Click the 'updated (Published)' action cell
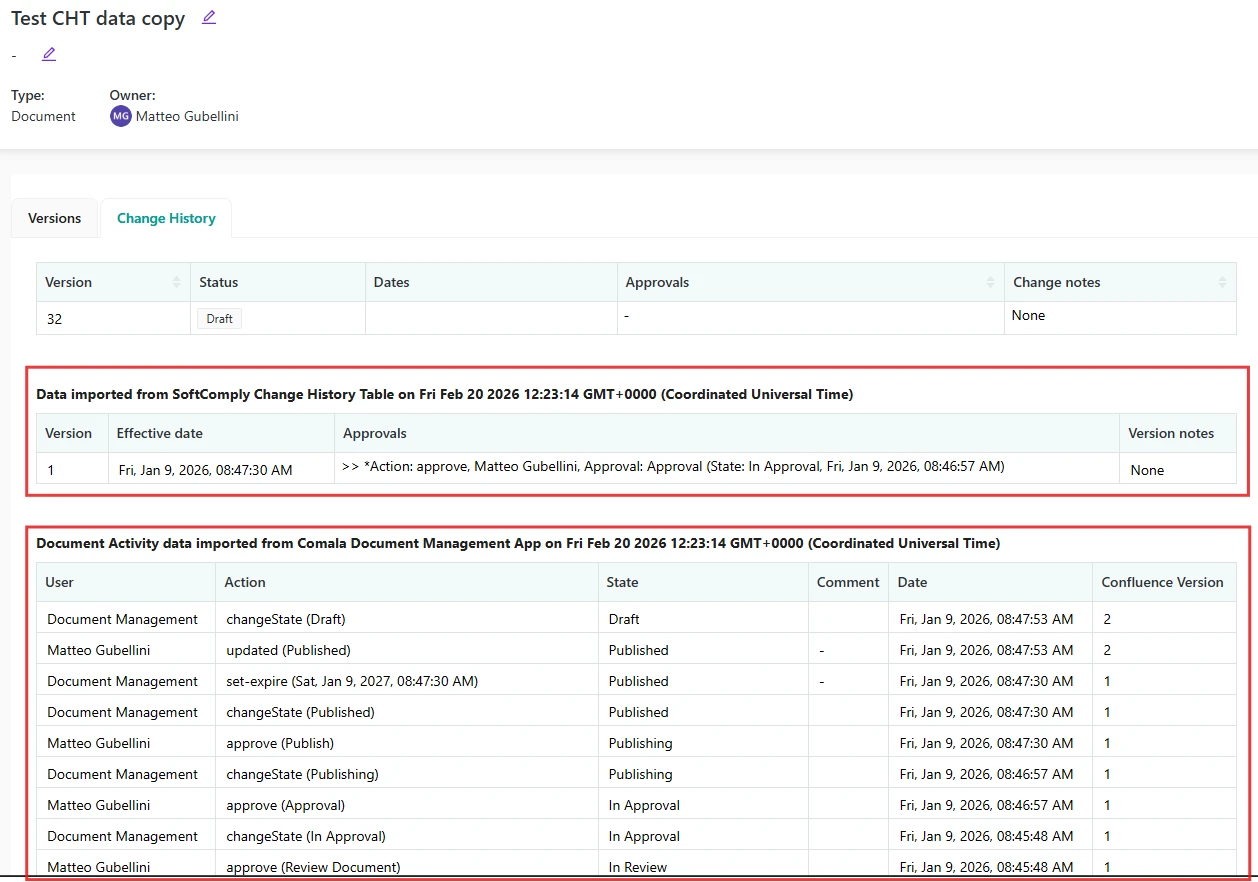The image size is (1258, 882). pos(288,650)
